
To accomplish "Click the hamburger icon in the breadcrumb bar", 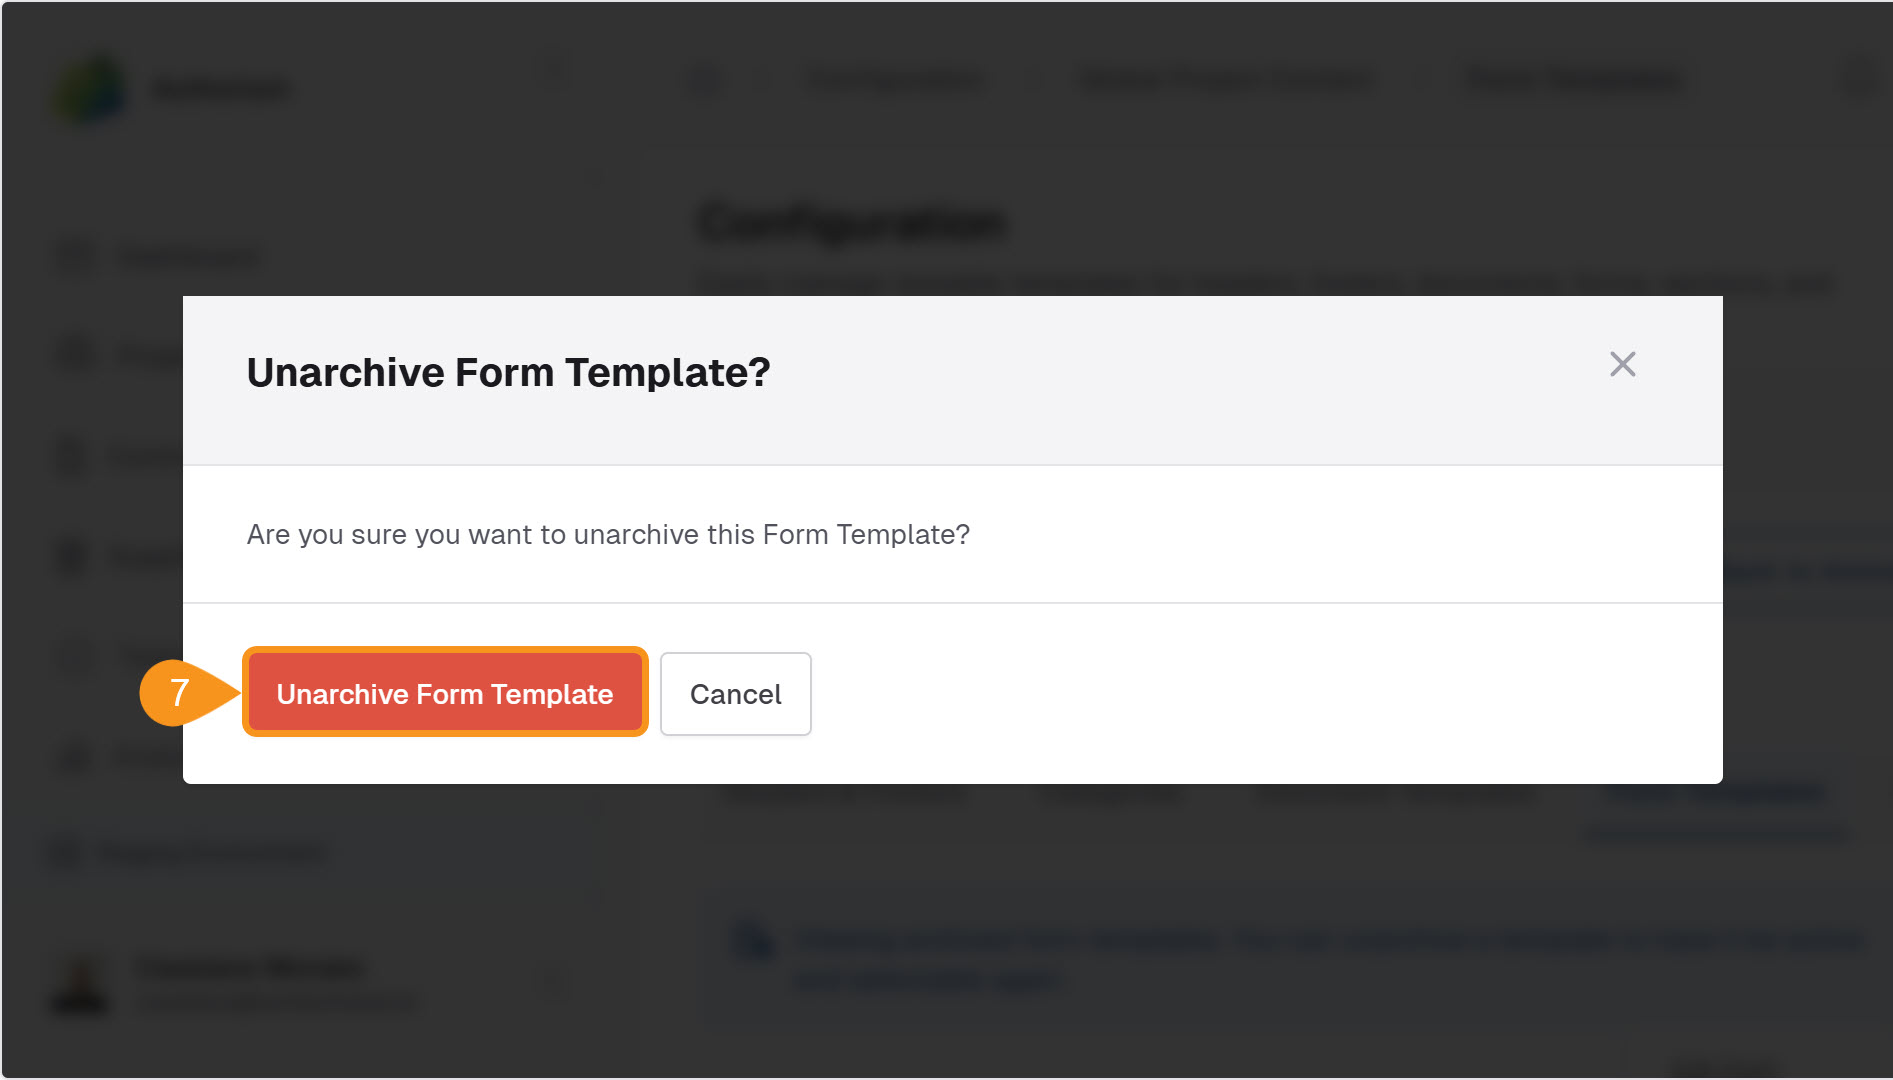I will coord(706,80).
